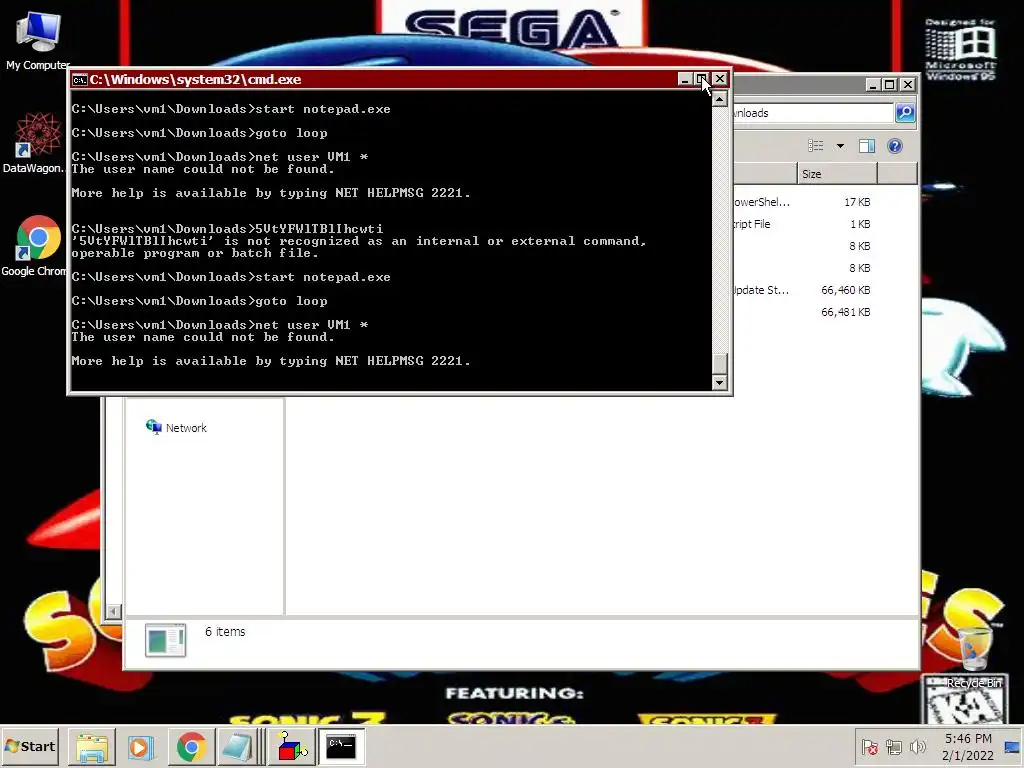1024x768 pixels.
Task: Sort by the Size column header
Action: pyautogui.click(x=837, y=174)
